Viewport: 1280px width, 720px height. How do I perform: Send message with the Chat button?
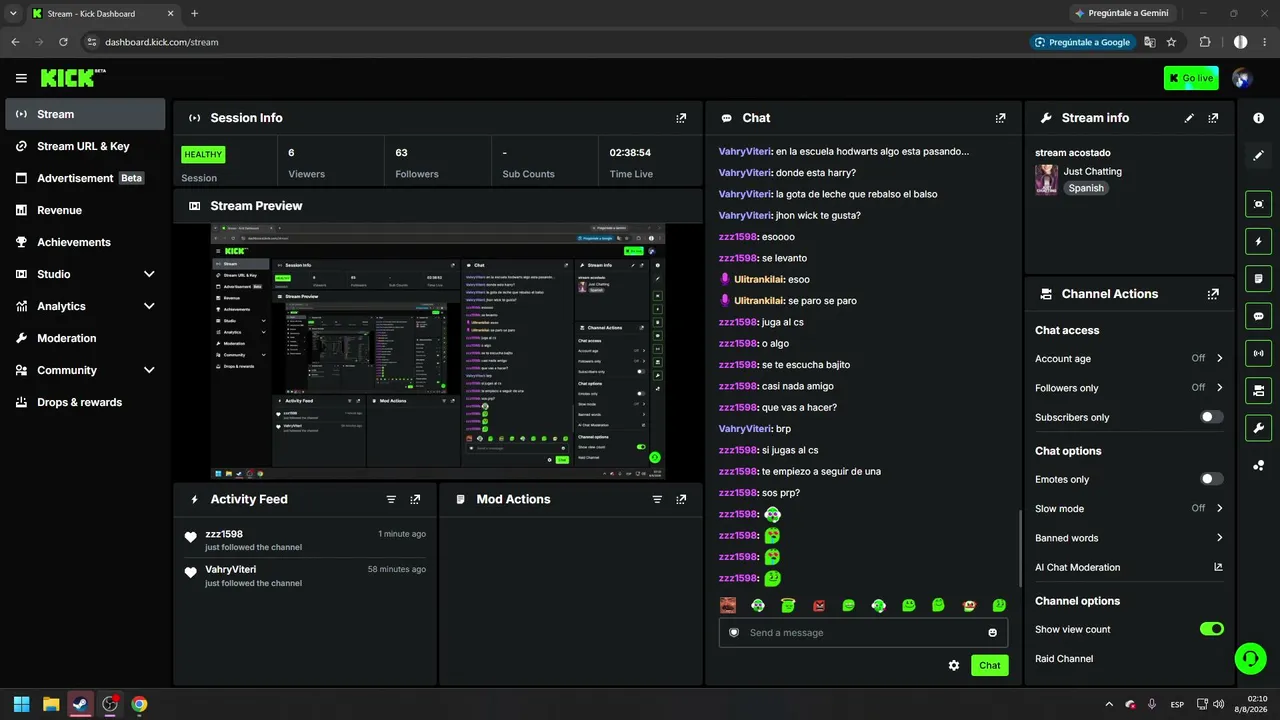[x=989, y=665]
